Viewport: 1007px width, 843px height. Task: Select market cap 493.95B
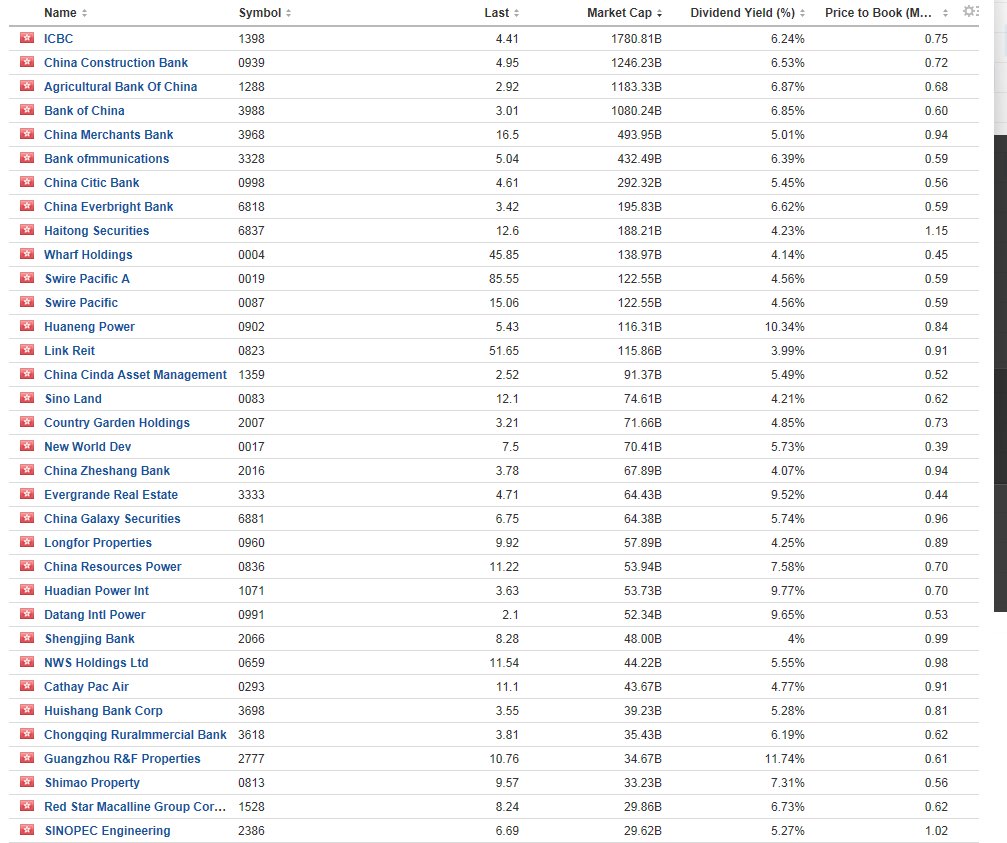pyautogui.click(x=640, y=134)
